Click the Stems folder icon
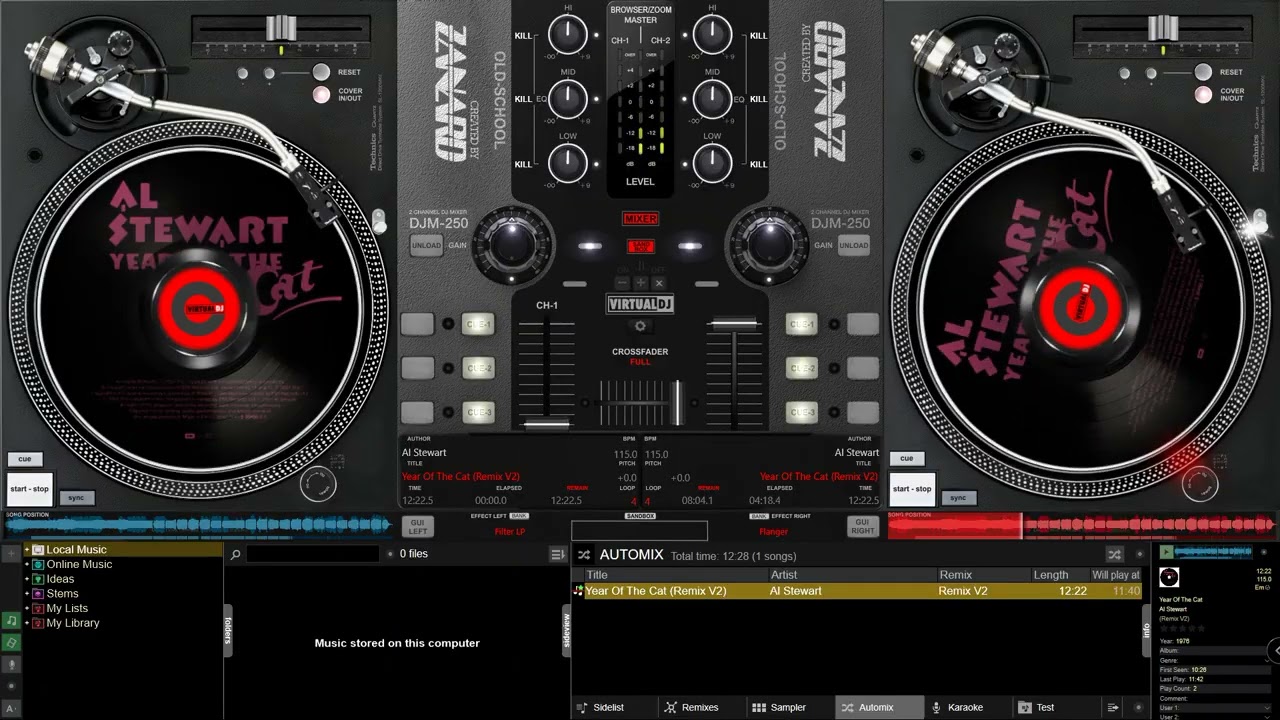Screen dimensions: 1280x720 point(38,594)
